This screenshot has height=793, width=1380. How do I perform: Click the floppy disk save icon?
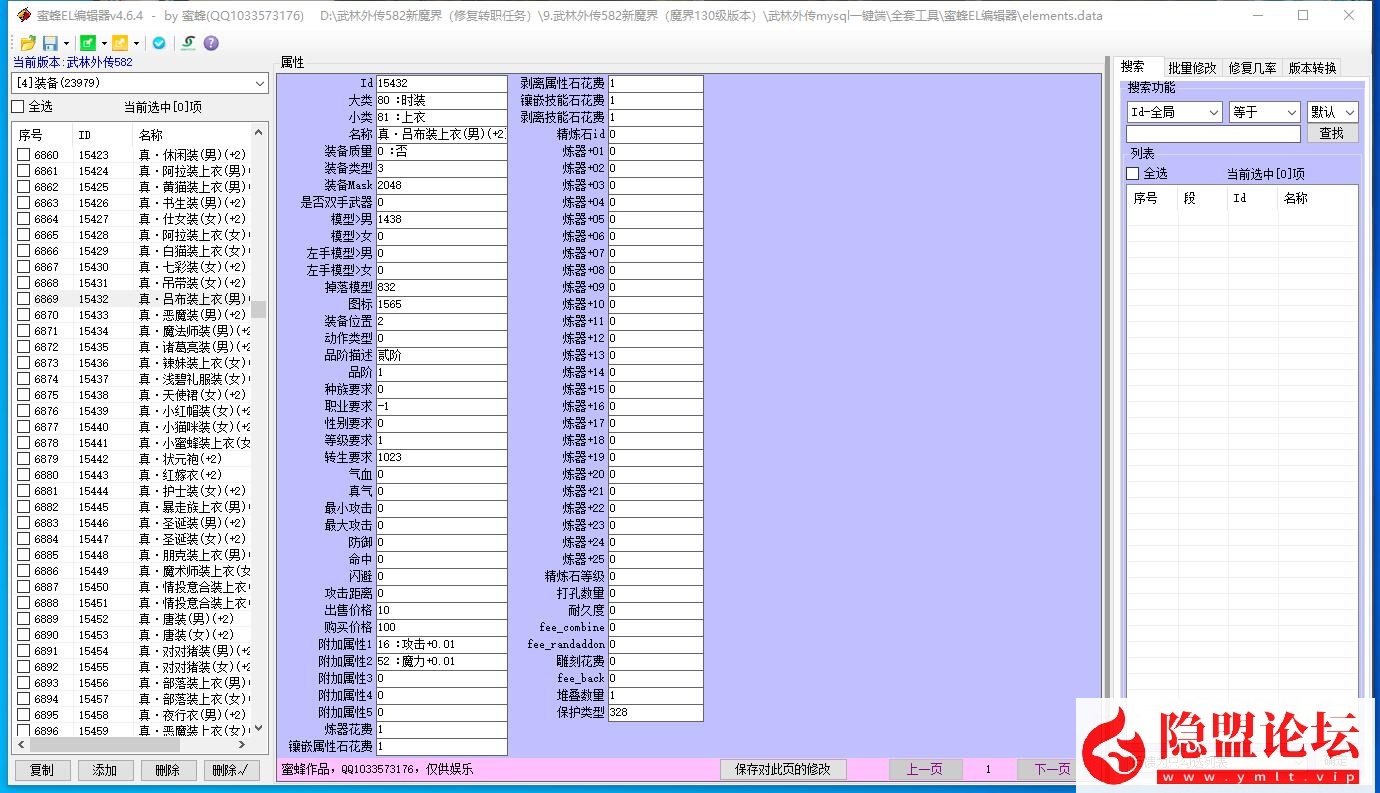click(x=50, y=43)
